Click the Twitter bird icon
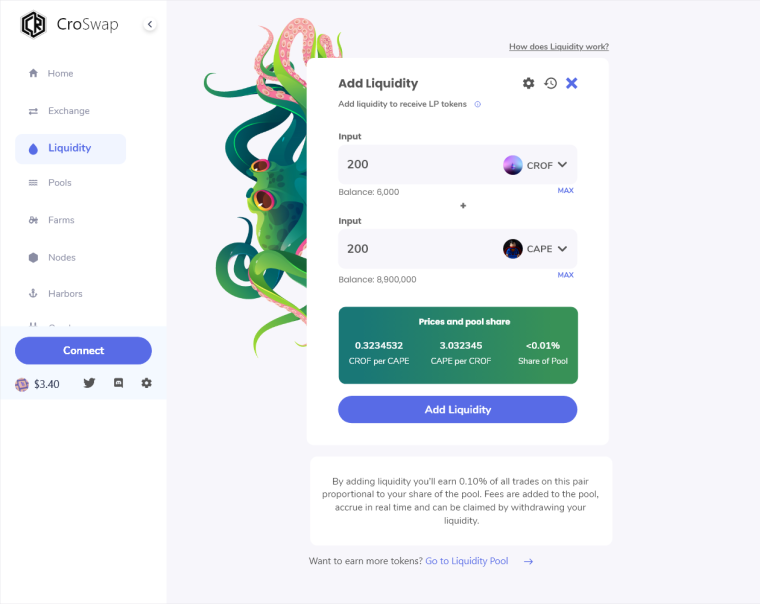760x604 pixels. tap(89, 383)
